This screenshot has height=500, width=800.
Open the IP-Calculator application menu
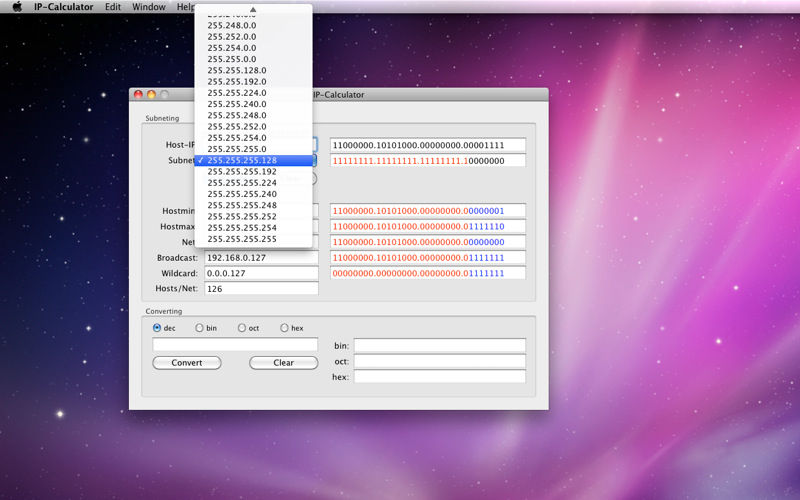64,7
